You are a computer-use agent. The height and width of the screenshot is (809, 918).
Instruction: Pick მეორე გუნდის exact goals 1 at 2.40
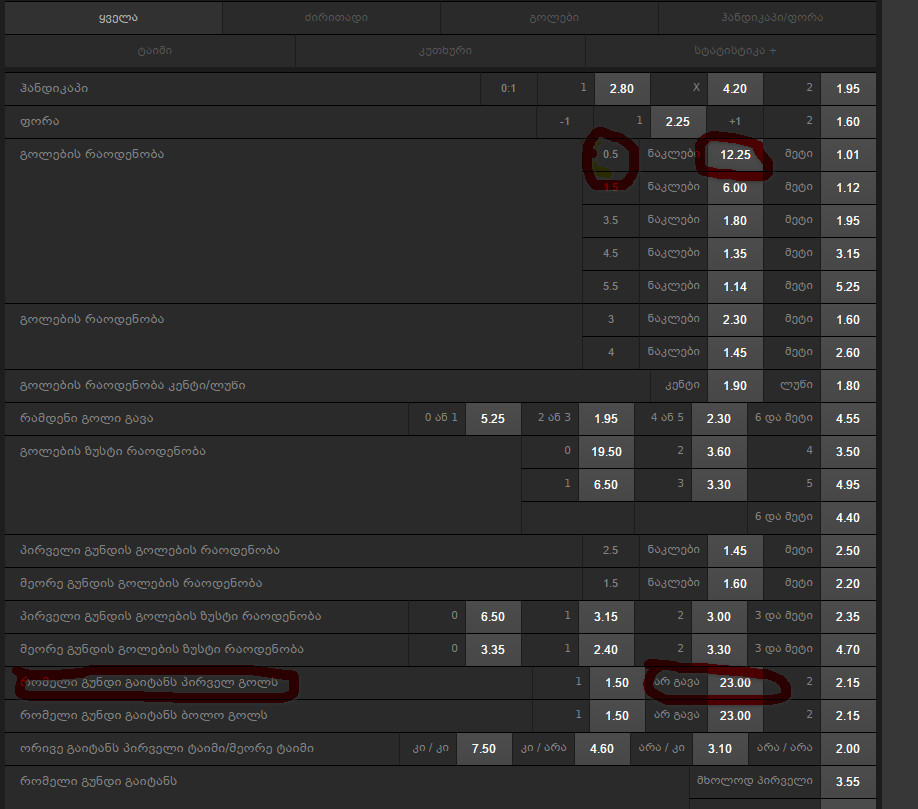coord(606,649)
